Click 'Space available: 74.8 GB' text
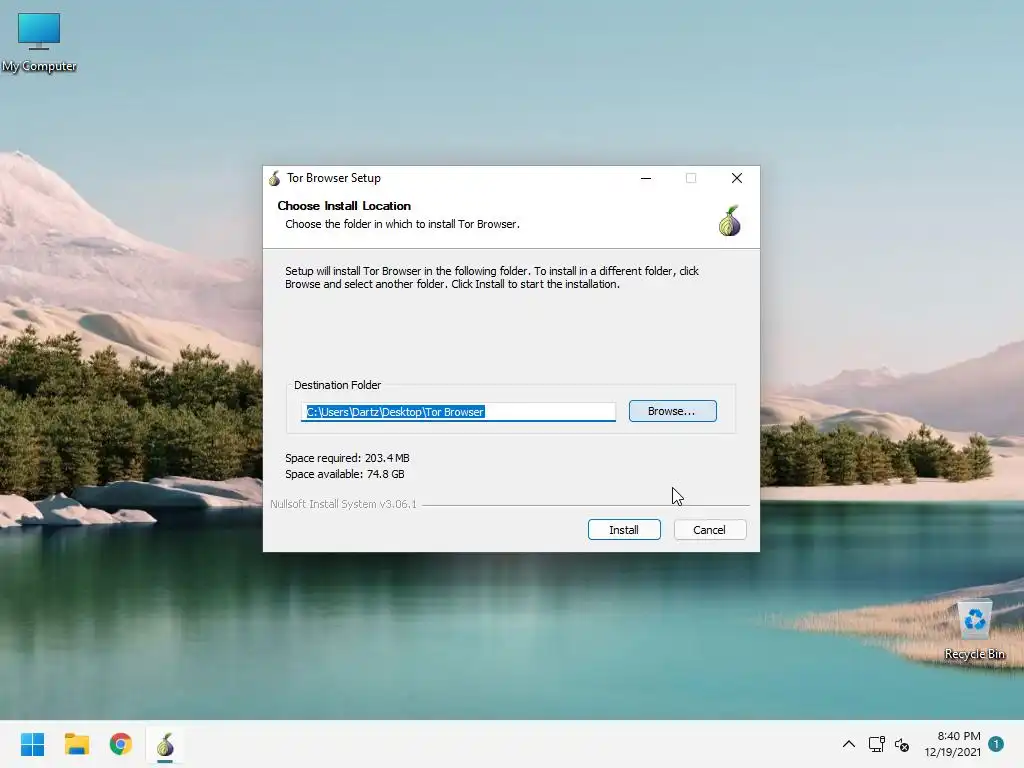Viewport: 1024px width, 768px height. click(x=344, y=474)
